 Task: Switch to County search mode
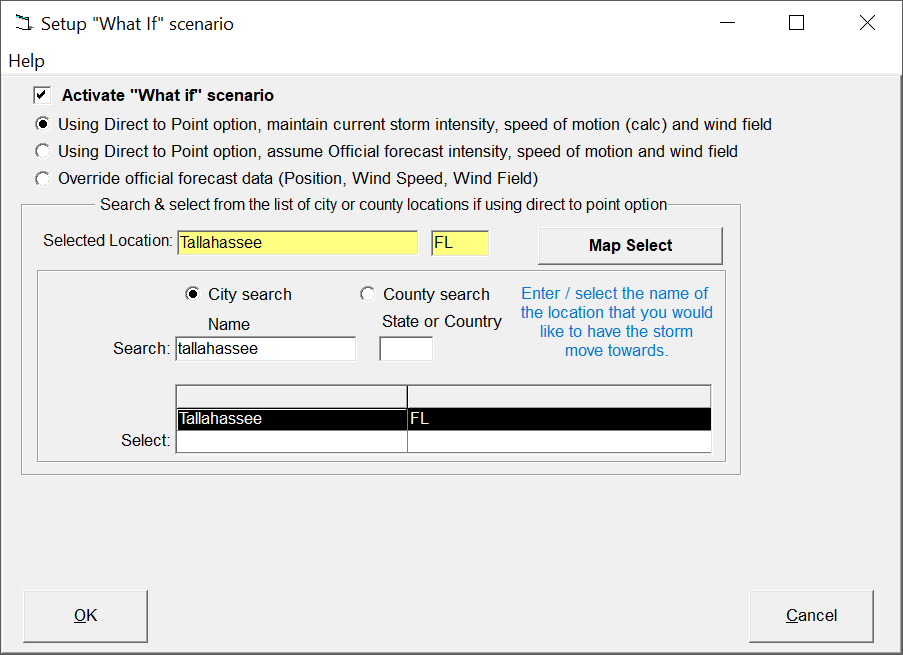[x=367, y=294]
